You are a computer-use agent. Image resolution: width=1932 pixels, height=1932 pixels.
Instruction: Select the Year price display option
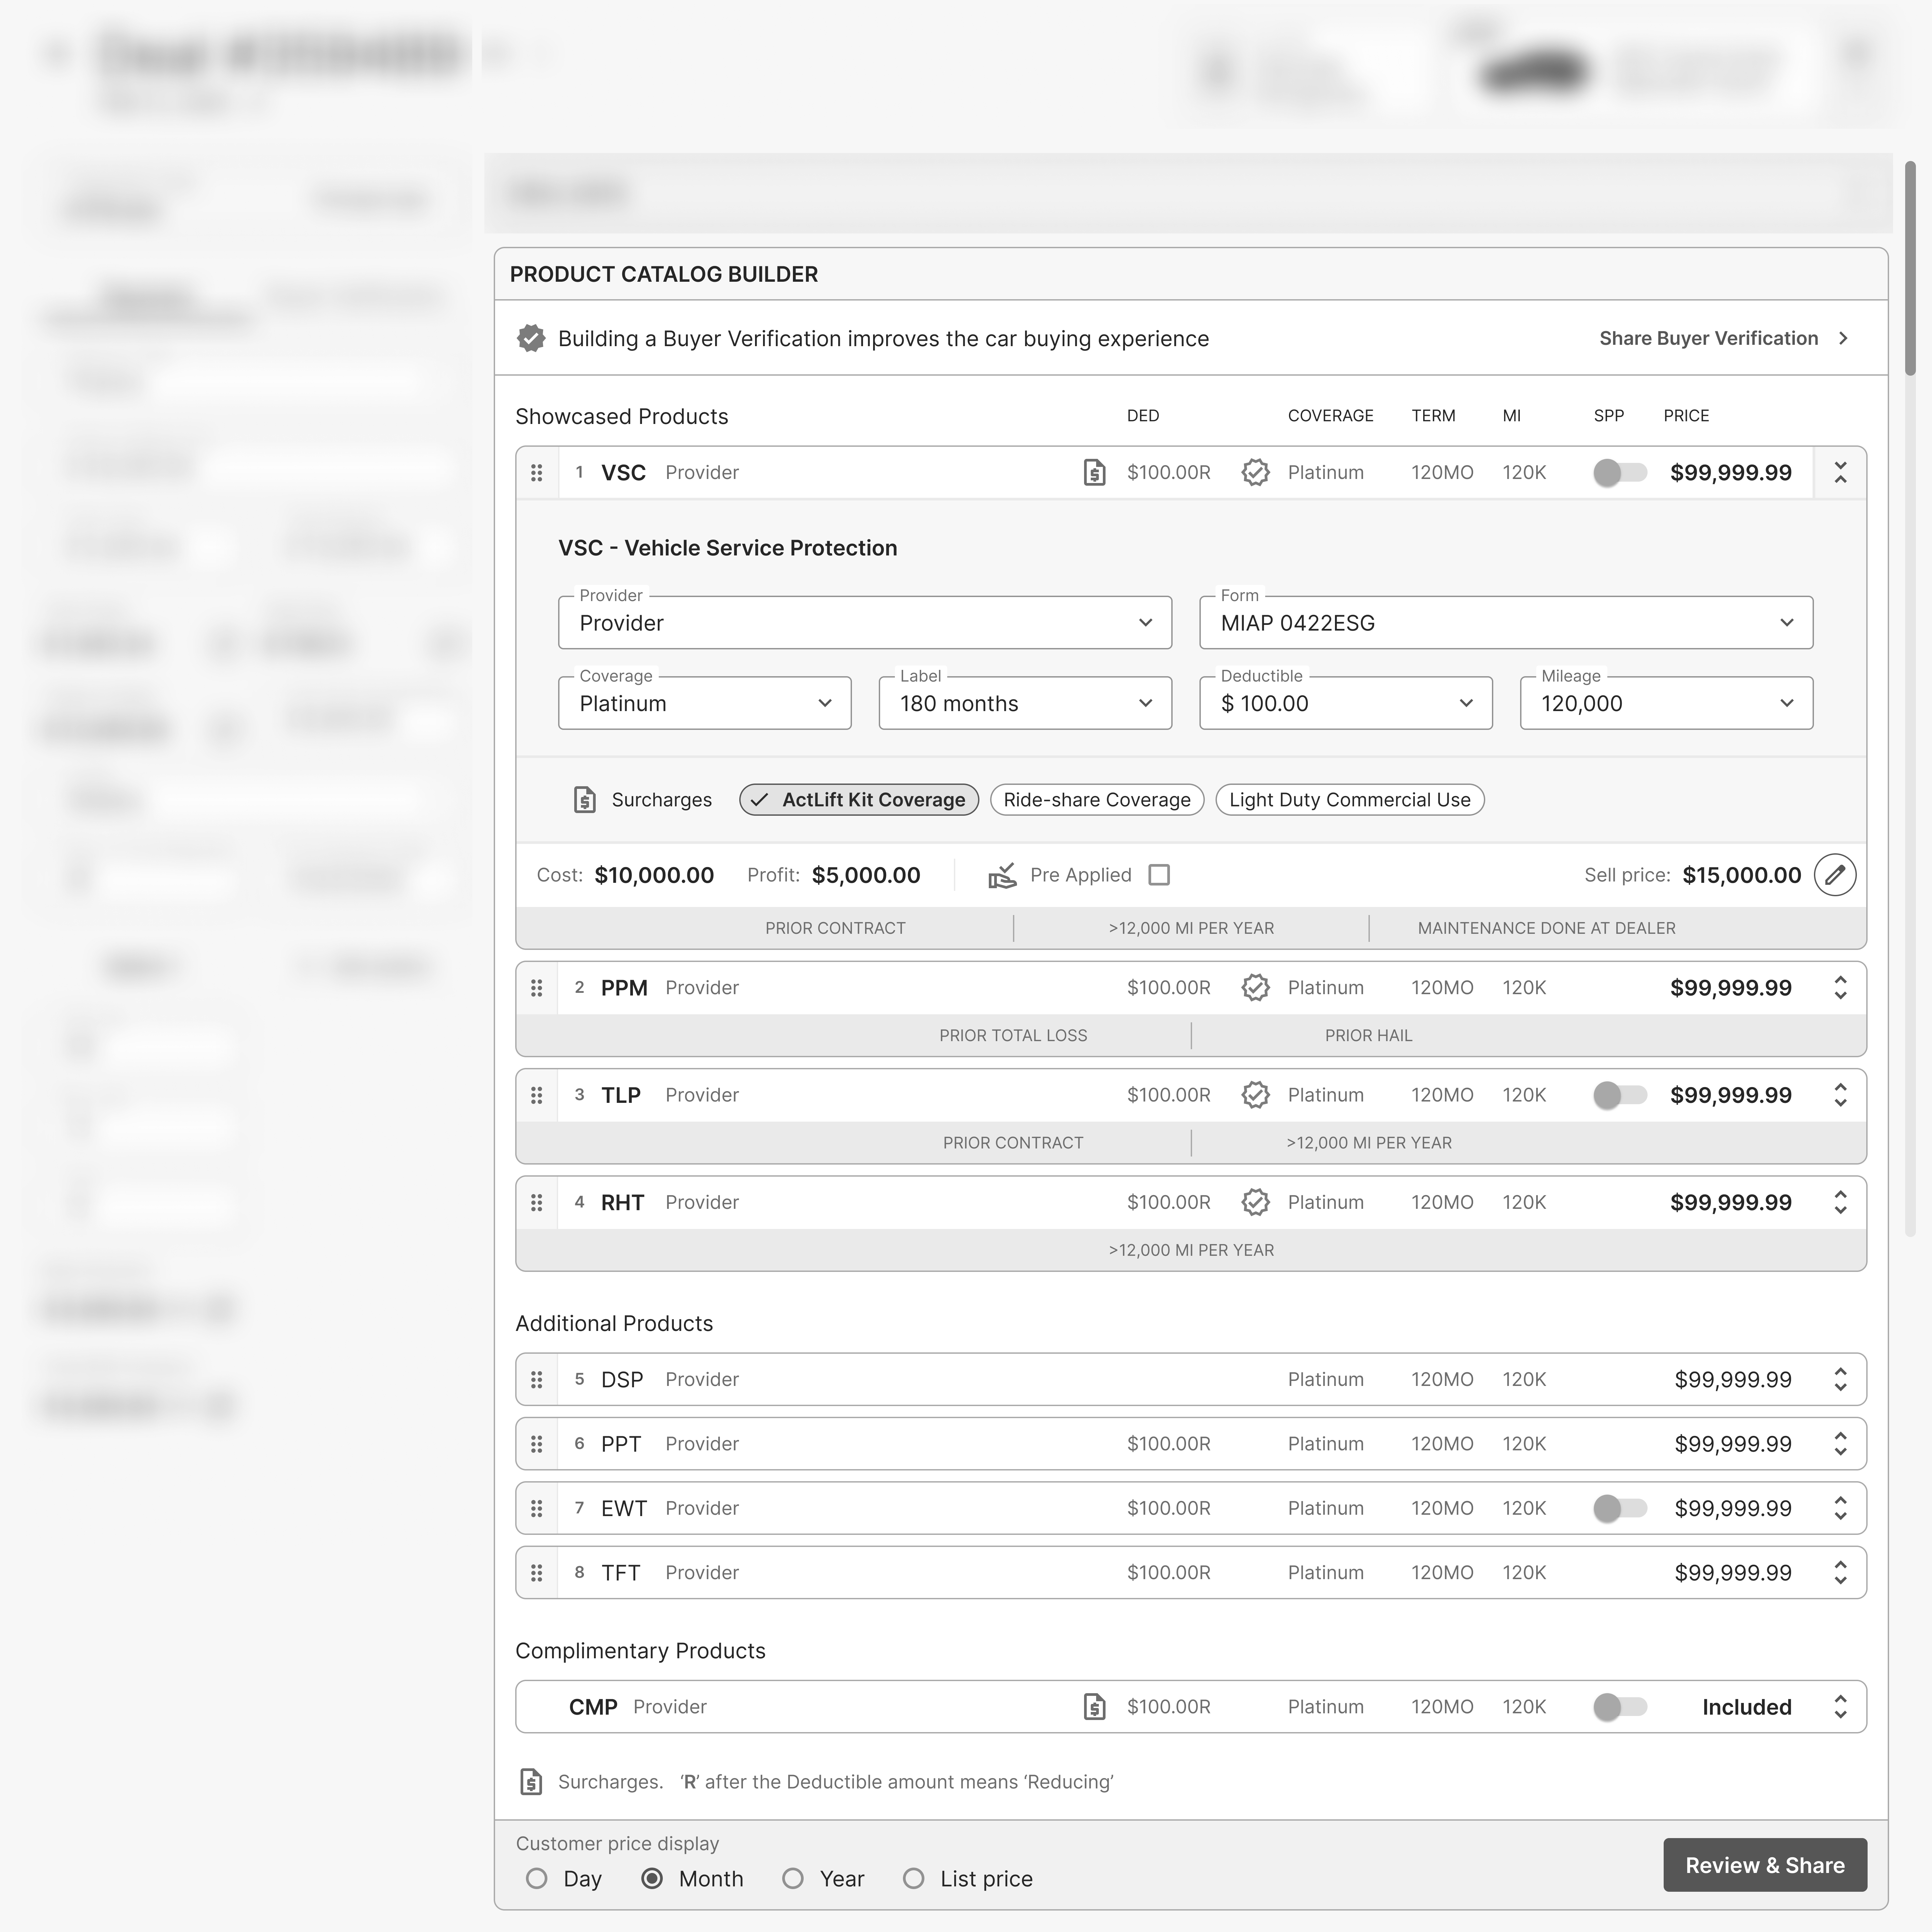pyautogui.click(x=793, y=1879)
